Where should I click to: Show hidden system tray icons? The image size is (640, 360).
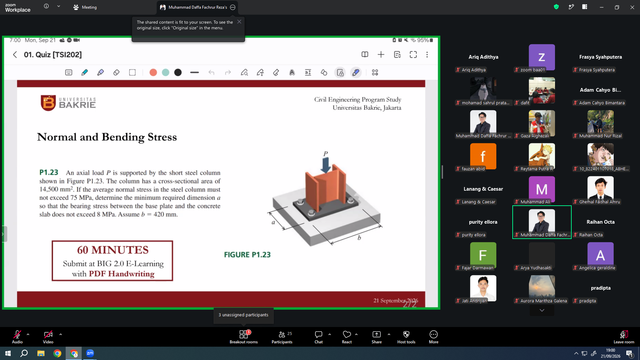[576, 353]
